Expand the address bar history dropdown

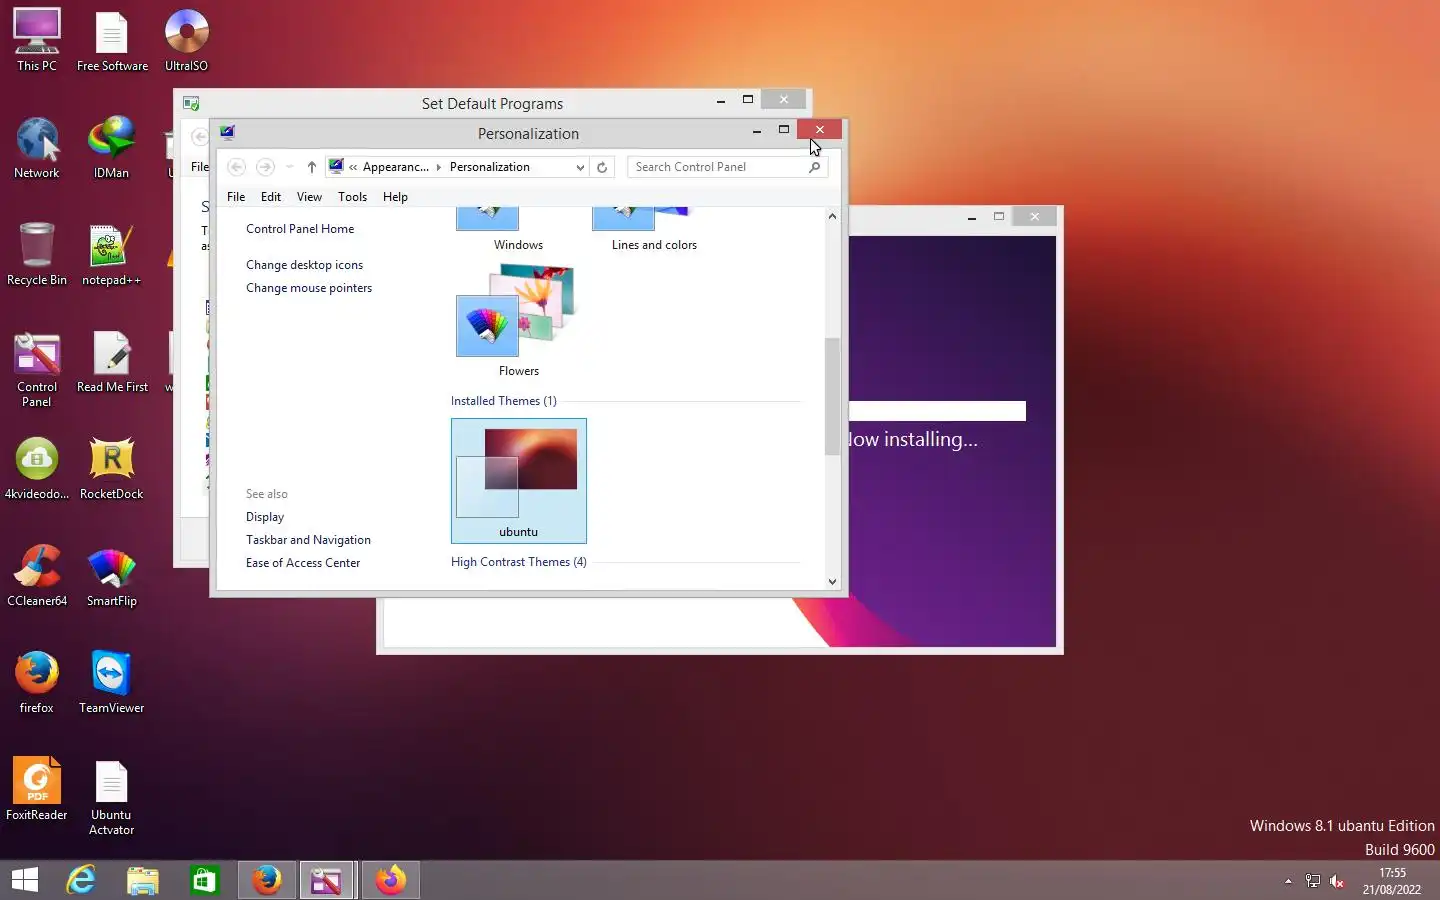tap(580, 167)
